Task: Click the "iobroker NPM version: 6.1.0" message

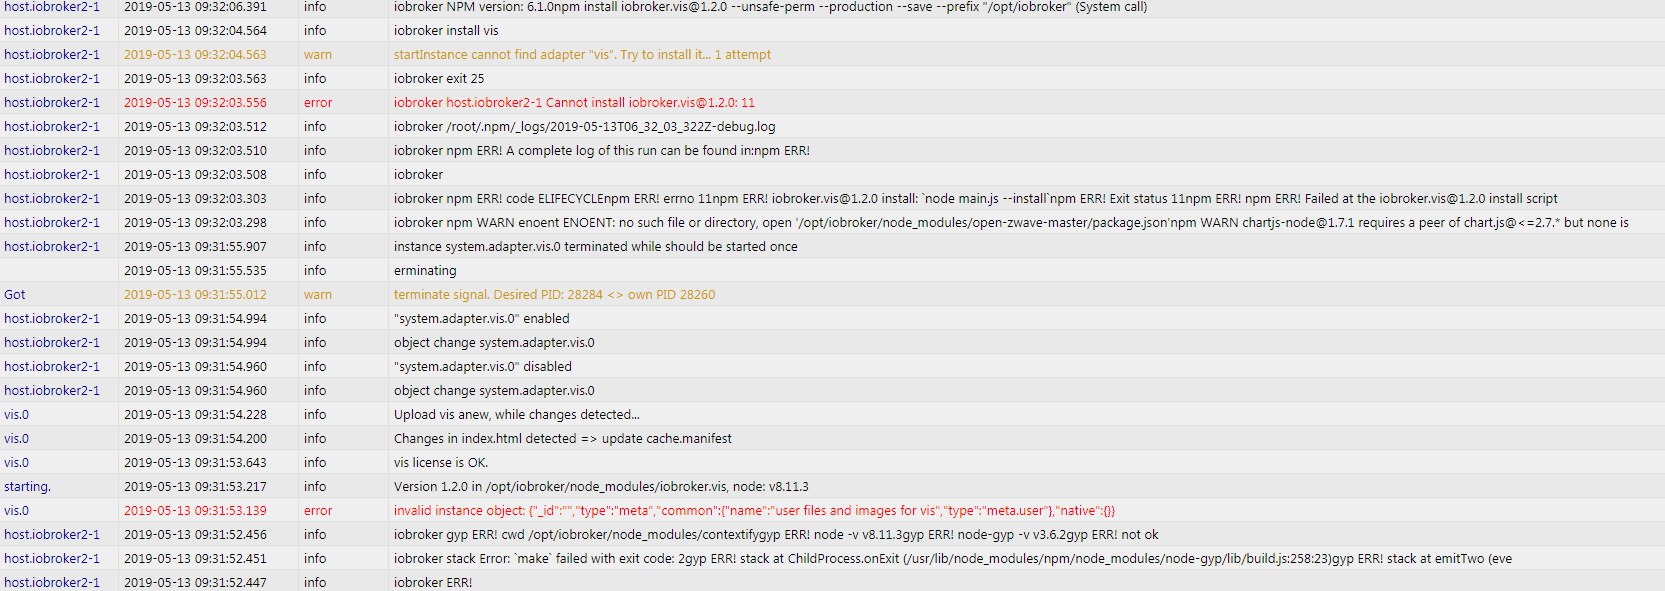Action: pos(770,7)
